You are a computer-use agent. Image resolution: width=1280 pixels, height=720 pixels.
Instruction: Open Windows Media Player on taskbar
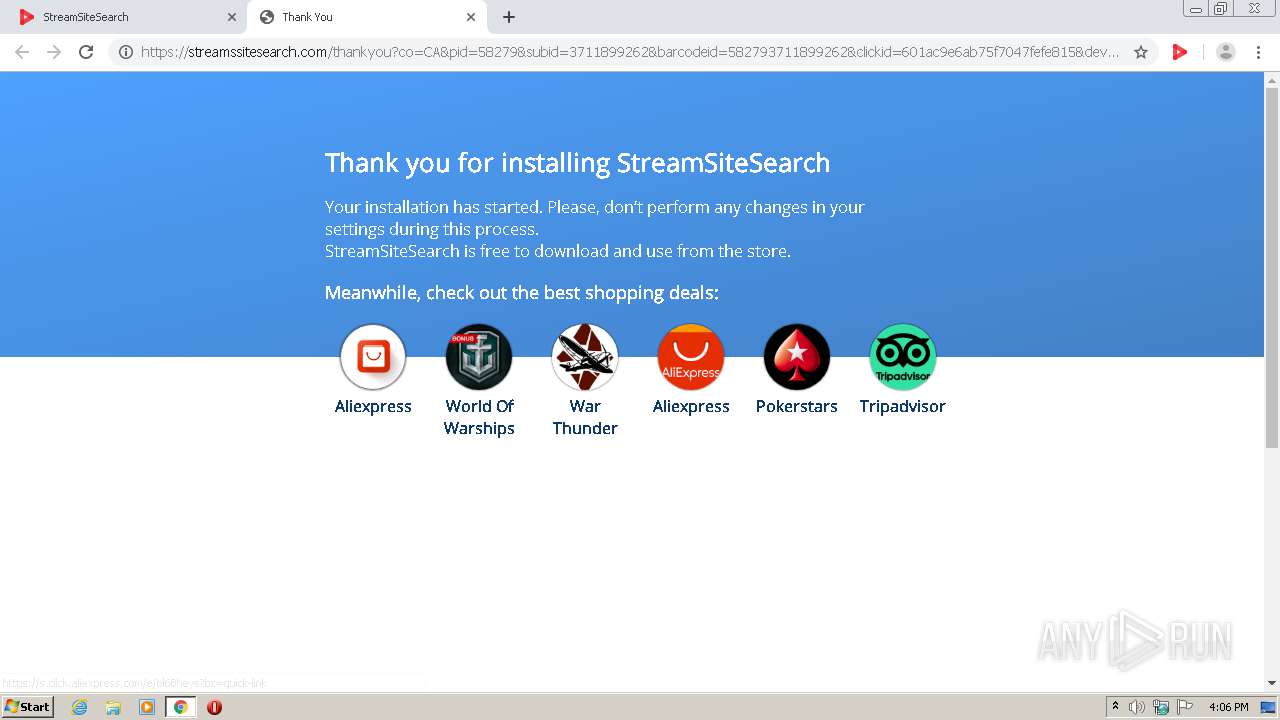click(147, 707)
